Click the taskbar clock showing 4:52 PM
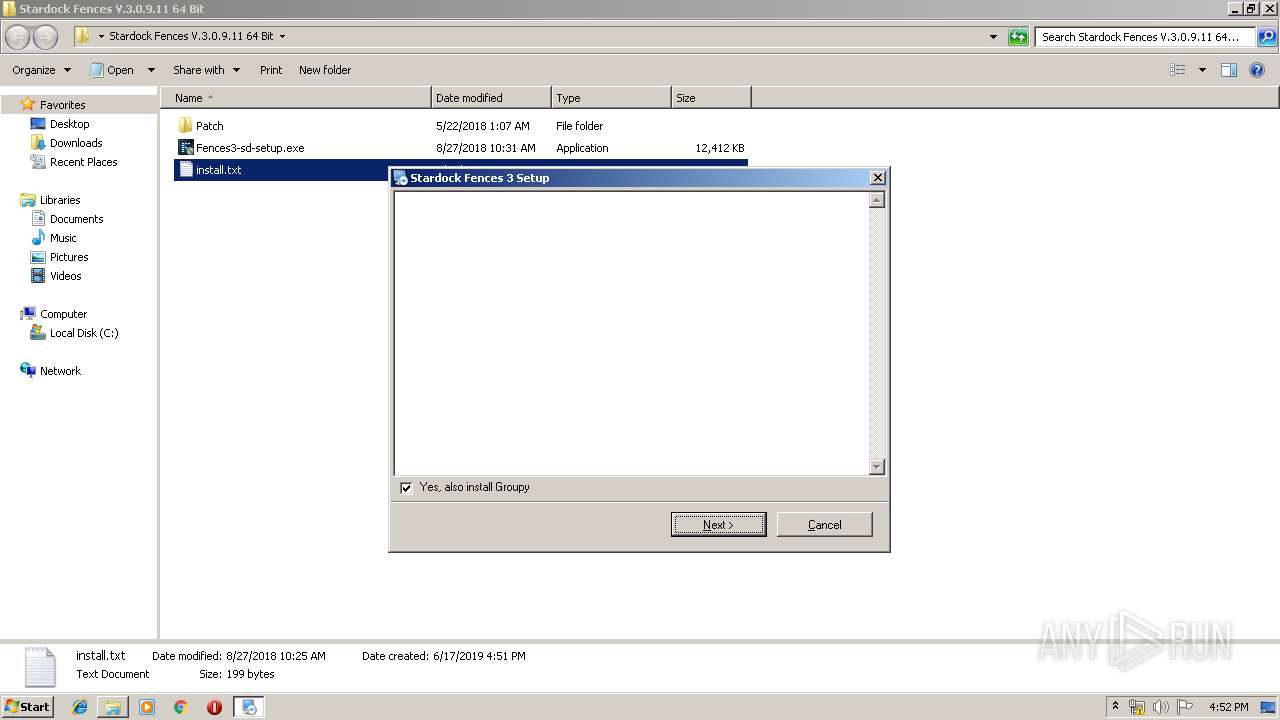The width and height of the screenshot is (1280, 720). (1228, 707)
